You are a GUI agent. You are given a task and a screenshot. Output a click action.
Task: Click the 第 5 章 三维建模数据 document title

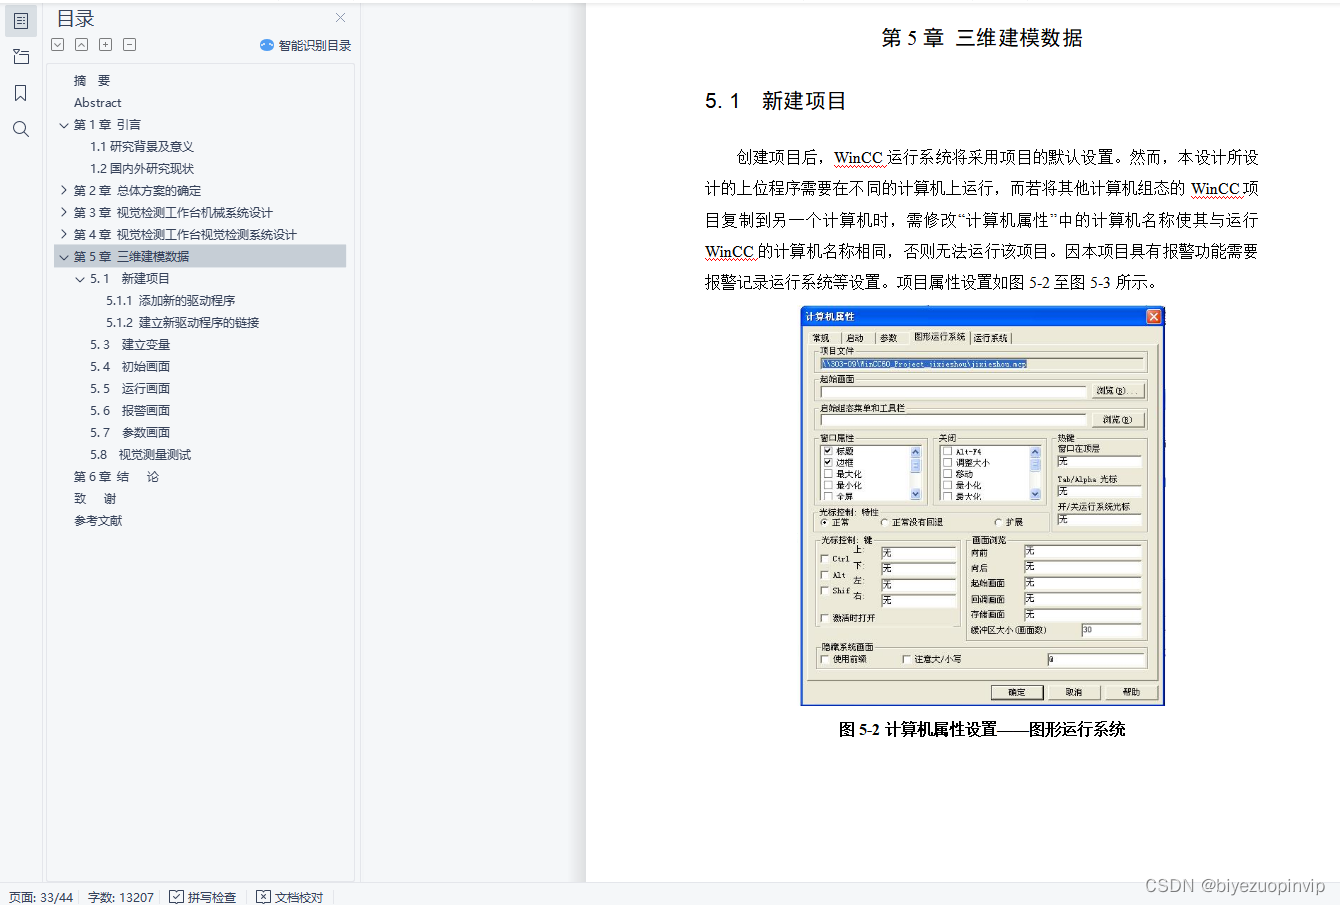[981, 38]
